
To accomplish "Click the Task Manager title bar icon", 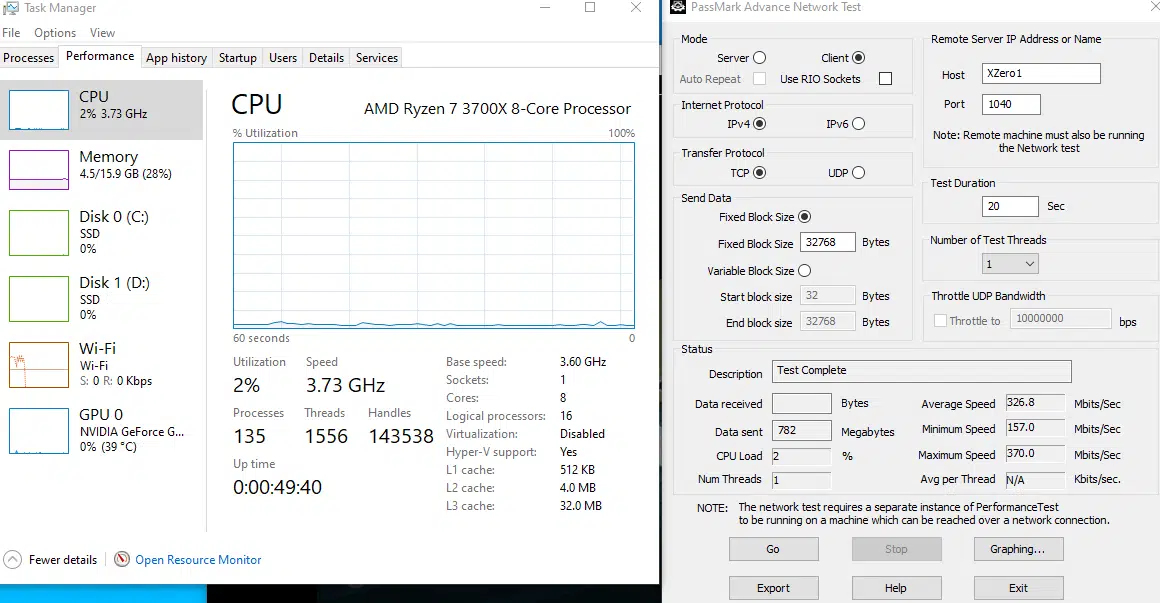I will 11,8.
